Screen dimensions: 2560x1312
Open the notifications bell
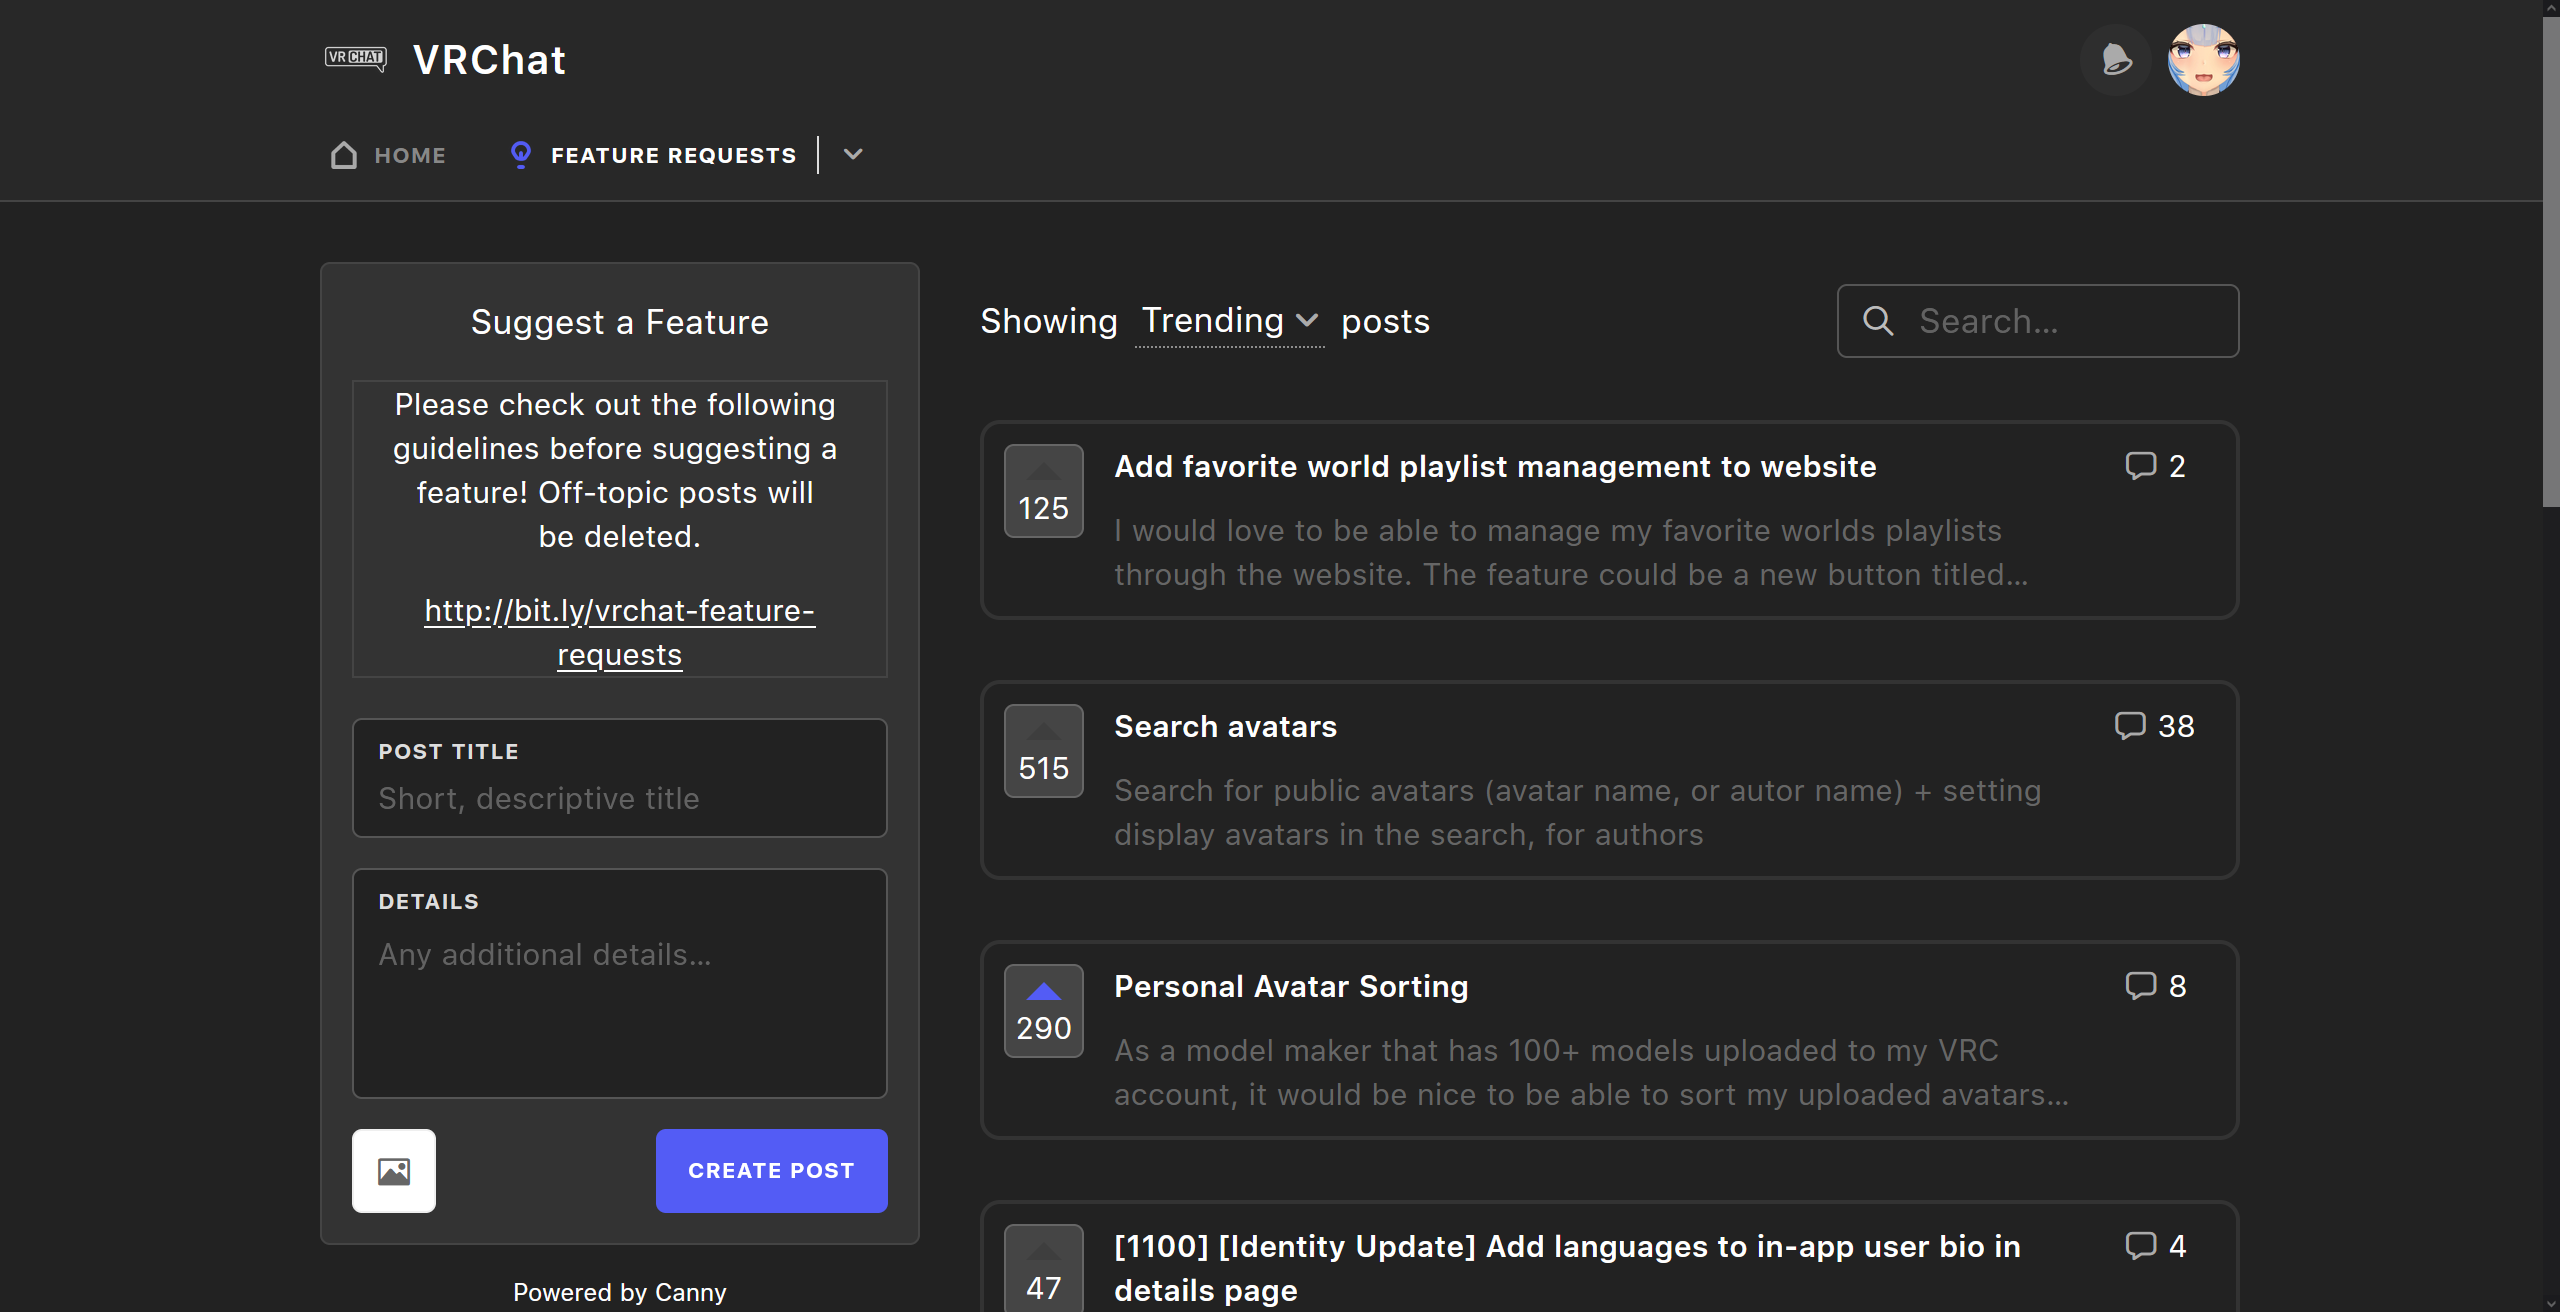[x=2115, y=60]
